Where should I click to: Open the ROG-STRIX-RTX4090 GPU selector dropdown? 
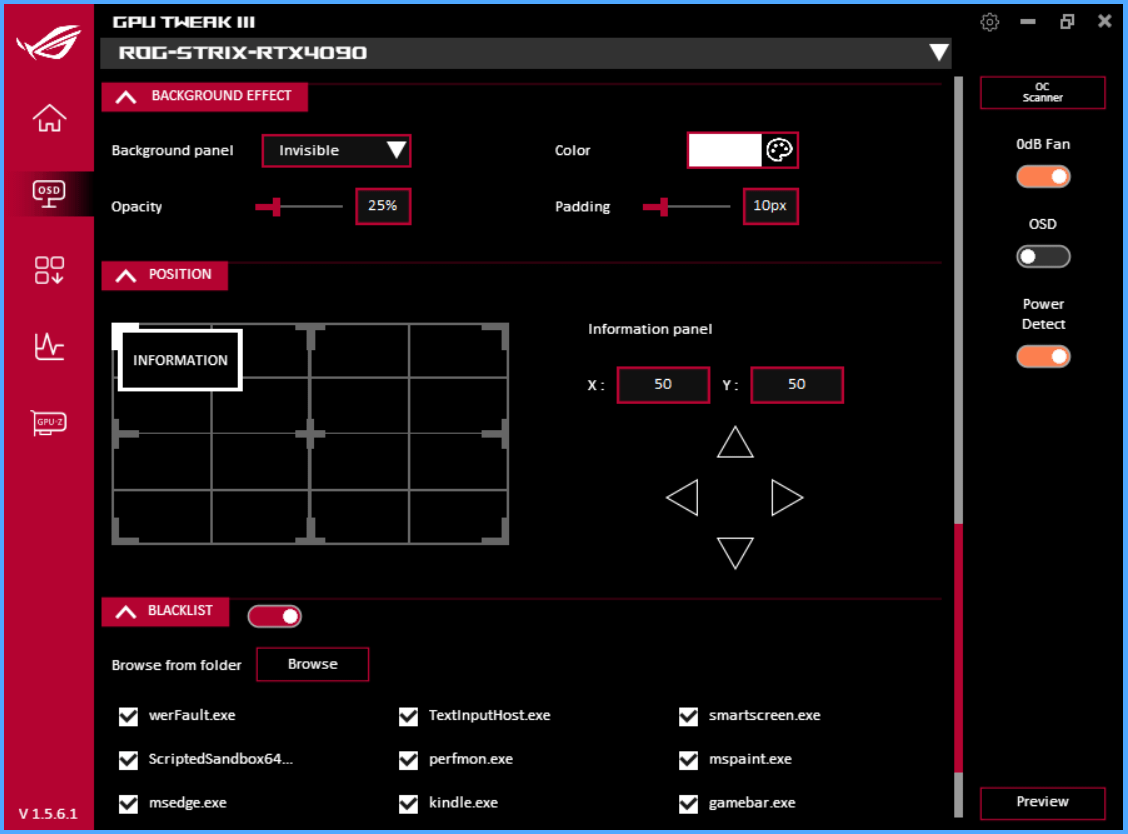[526, 53]
